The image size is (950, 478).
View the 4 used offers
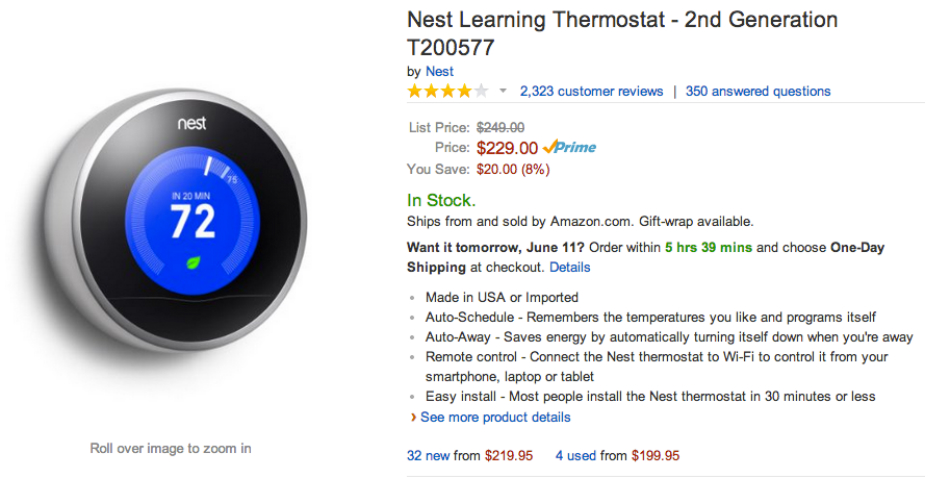(x=575, y=455)
